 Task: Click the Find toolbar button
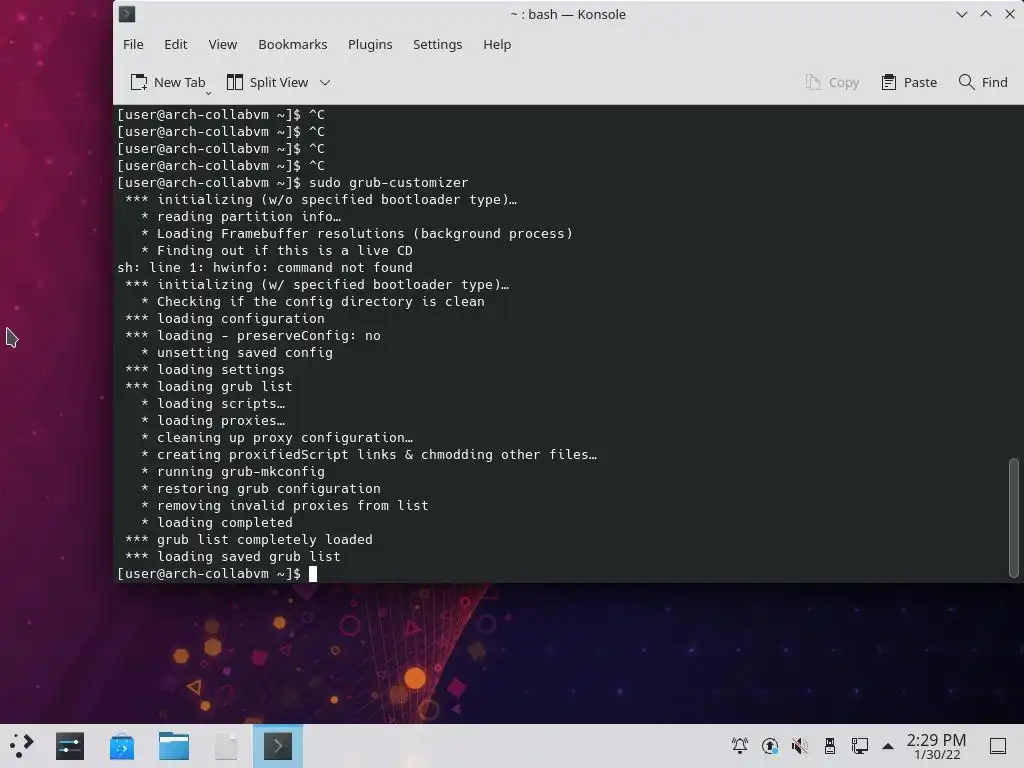pyautogui.click(x=983, y=82)
